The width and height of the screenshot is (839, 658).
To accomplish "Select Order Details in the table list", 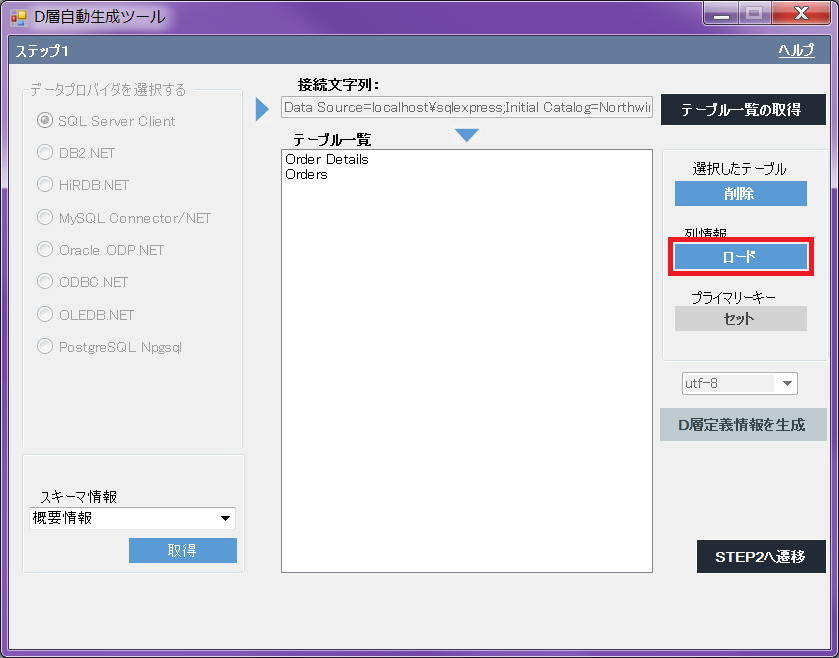I will point(327,159).
